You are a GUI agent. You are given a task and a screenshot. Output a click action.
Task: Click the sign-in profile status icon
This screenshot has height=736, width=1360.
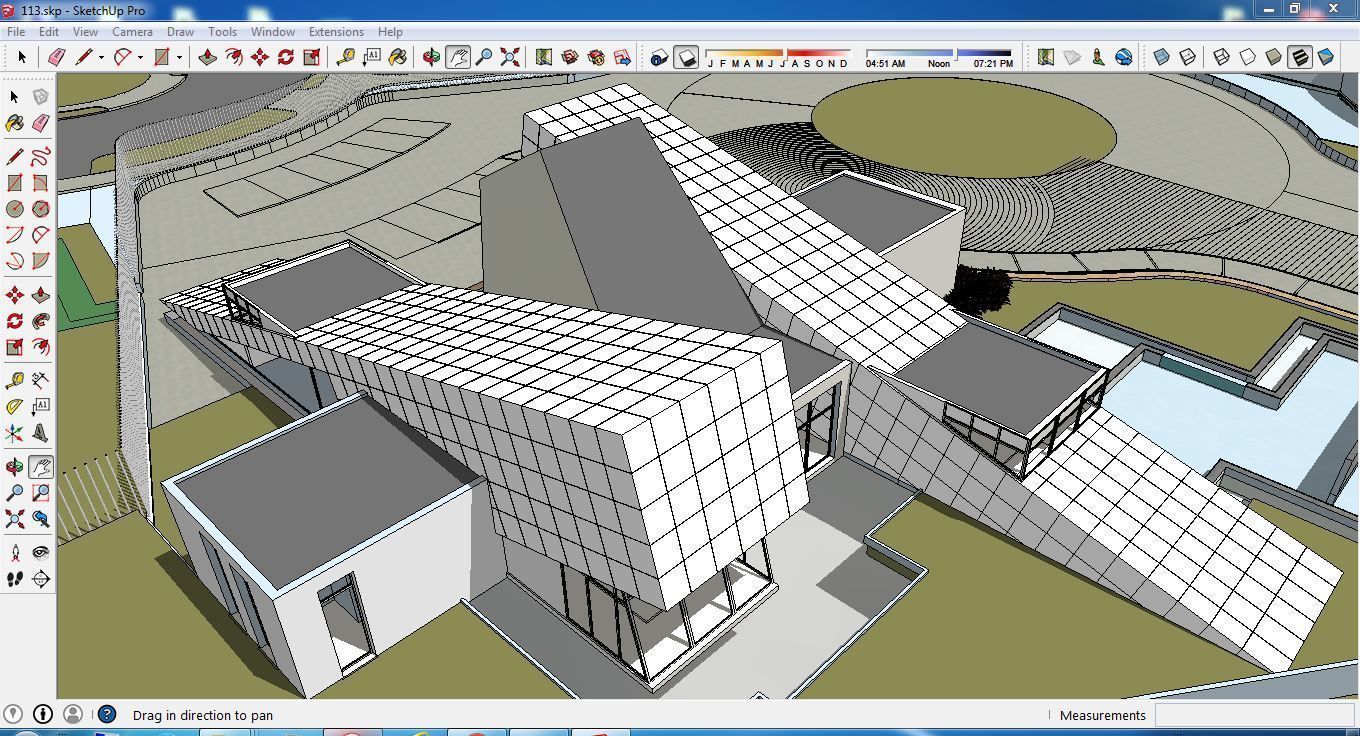click(x=73, y=714)
